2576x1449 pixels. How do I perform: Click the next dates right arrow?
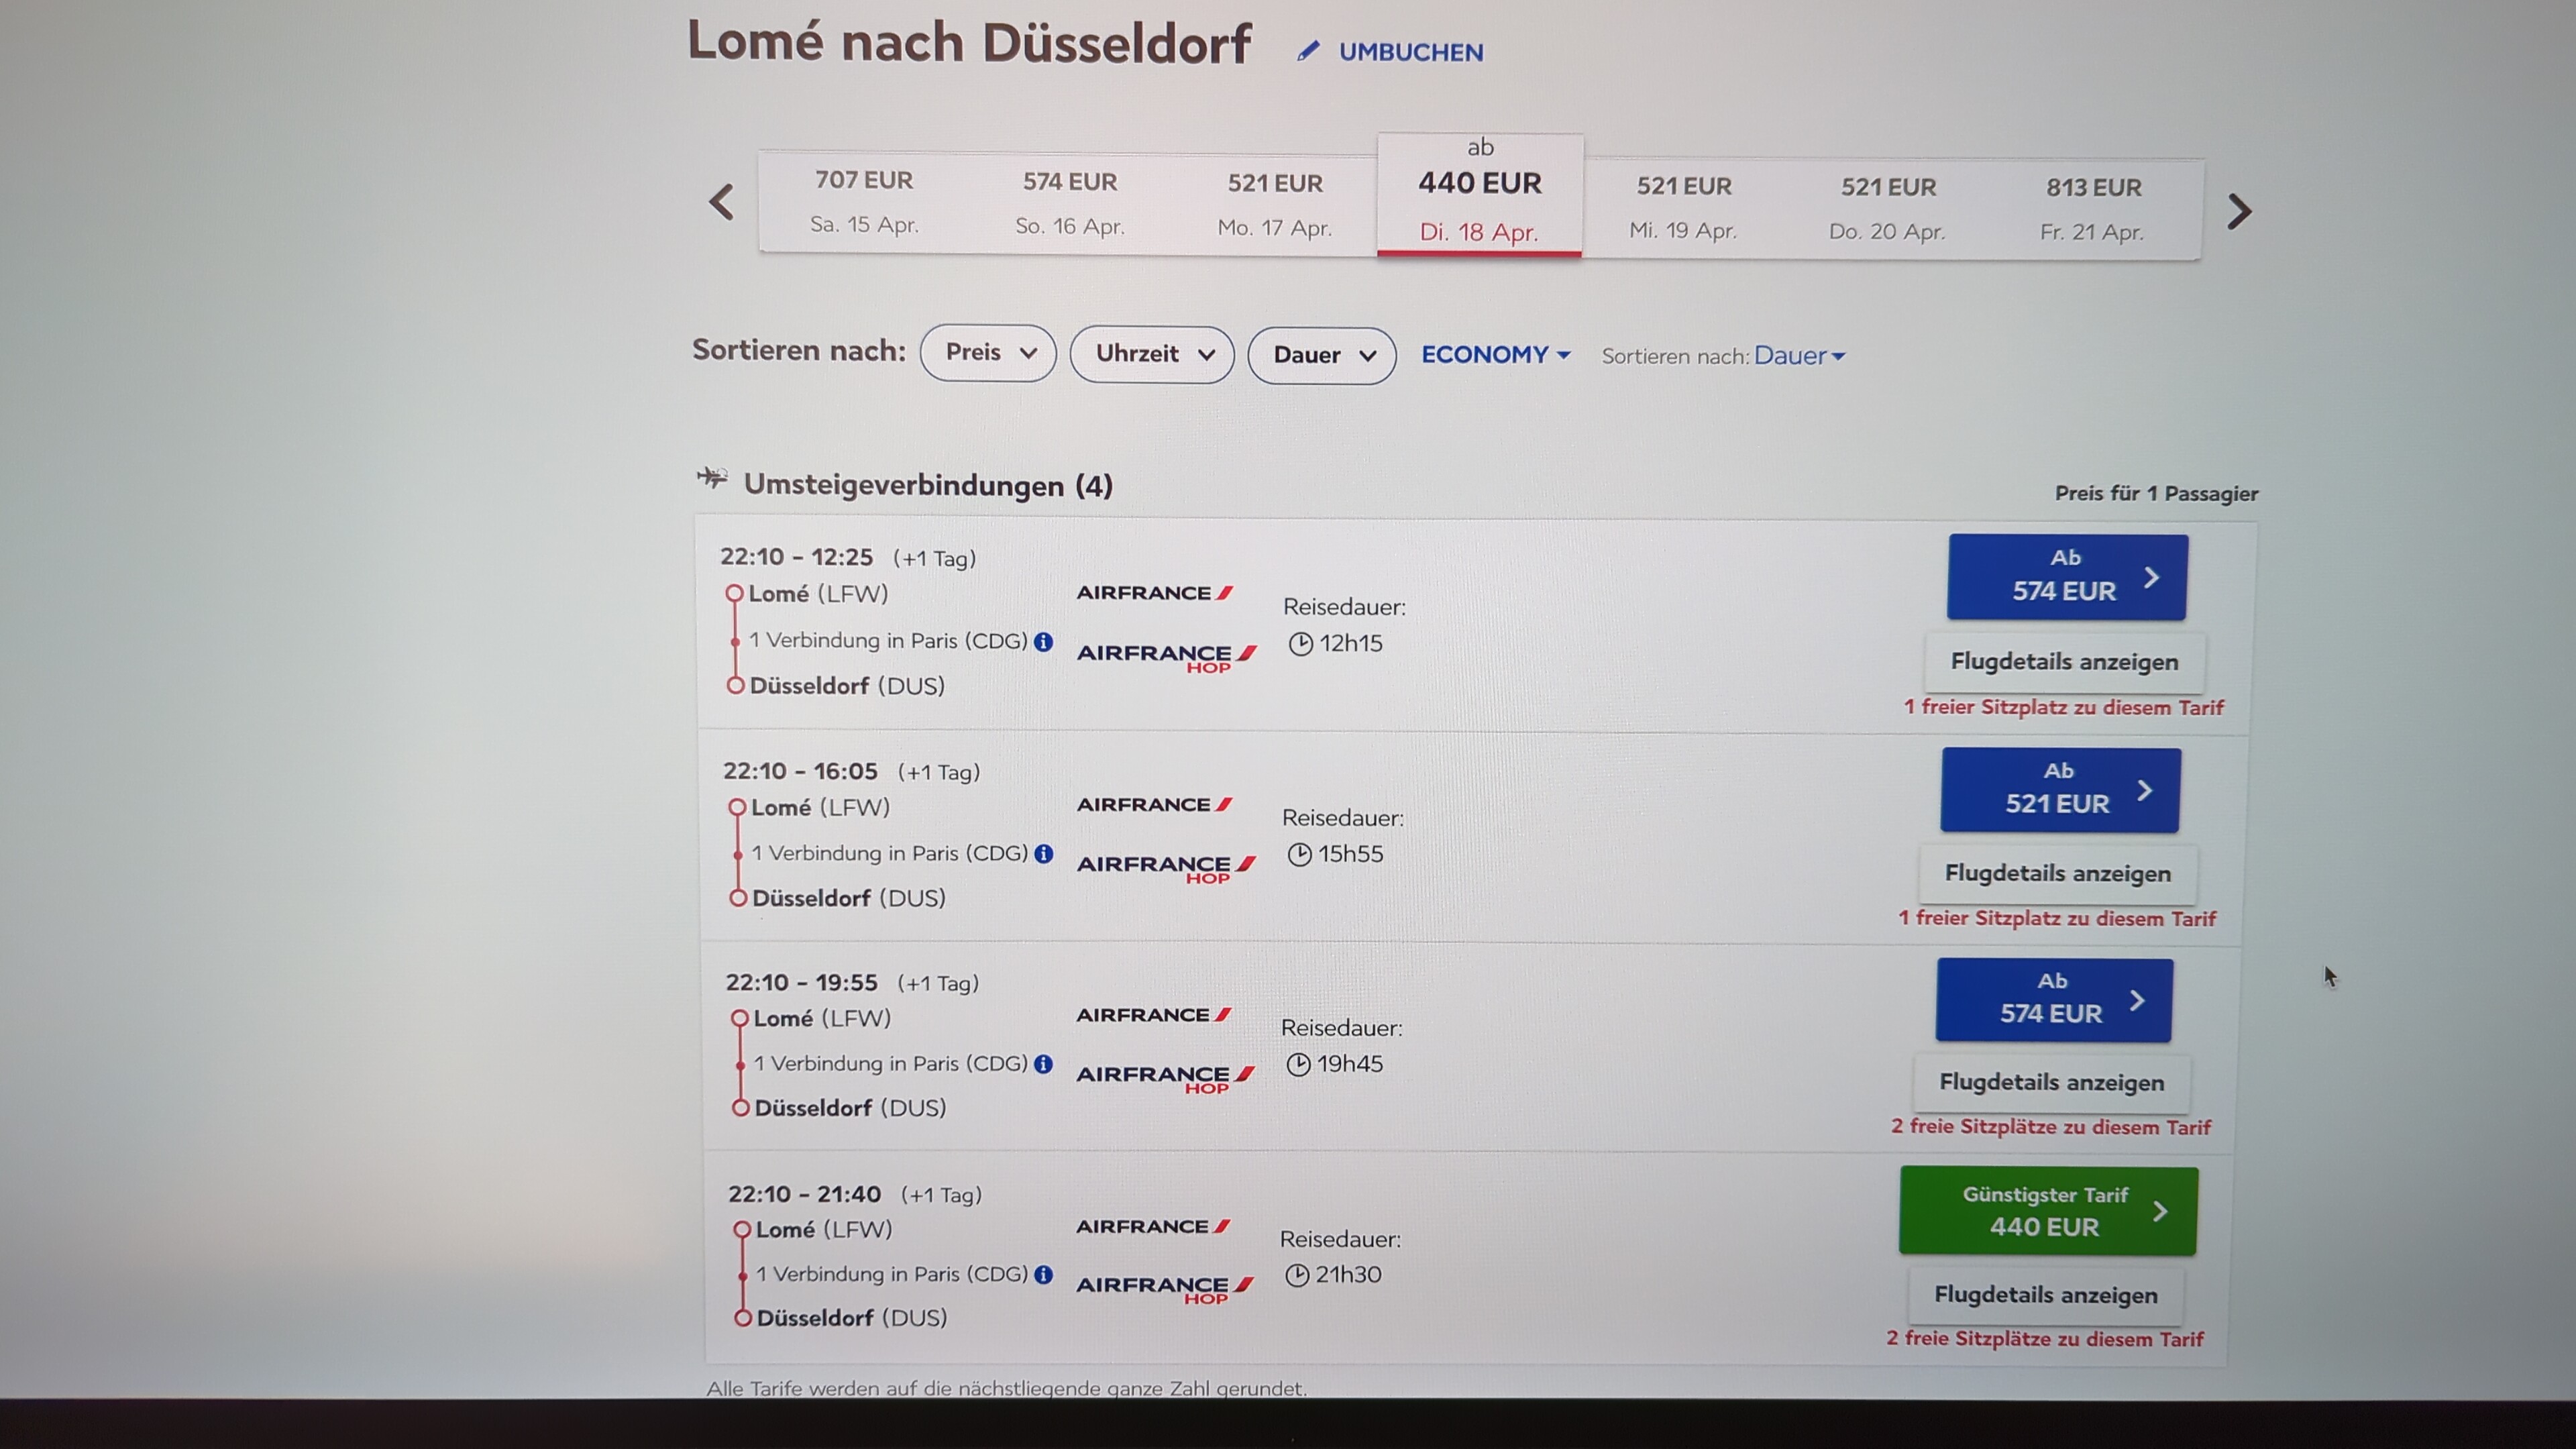[2239, 211]
